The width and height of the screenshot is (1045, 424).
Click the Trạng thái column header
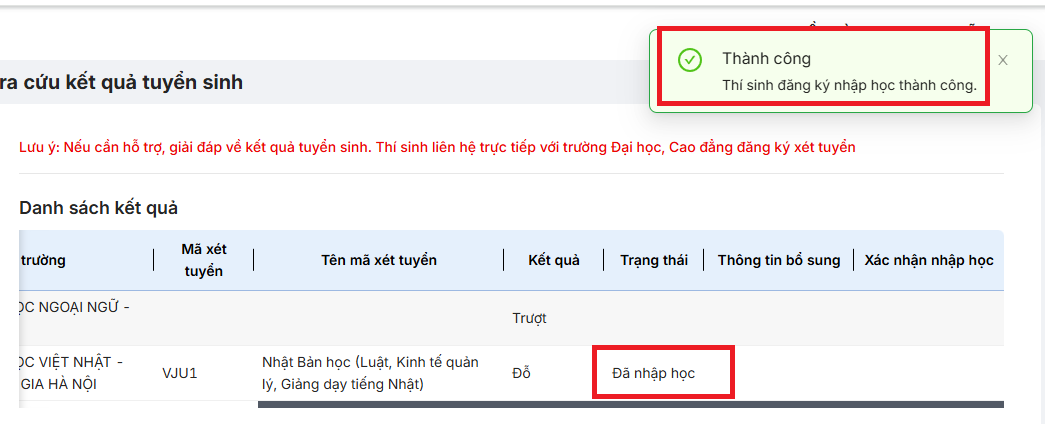coord(654,260)
